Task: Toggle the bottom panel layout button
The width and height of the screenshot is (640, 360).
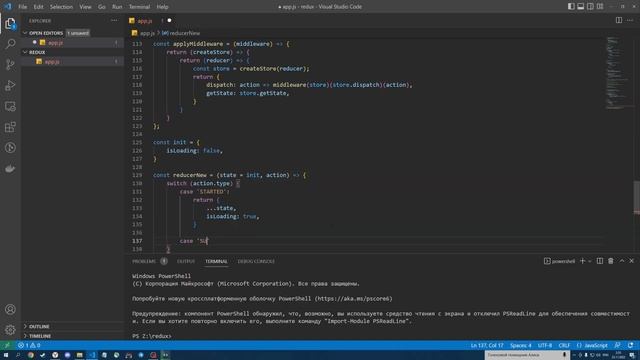Action: tap(580, 7)
